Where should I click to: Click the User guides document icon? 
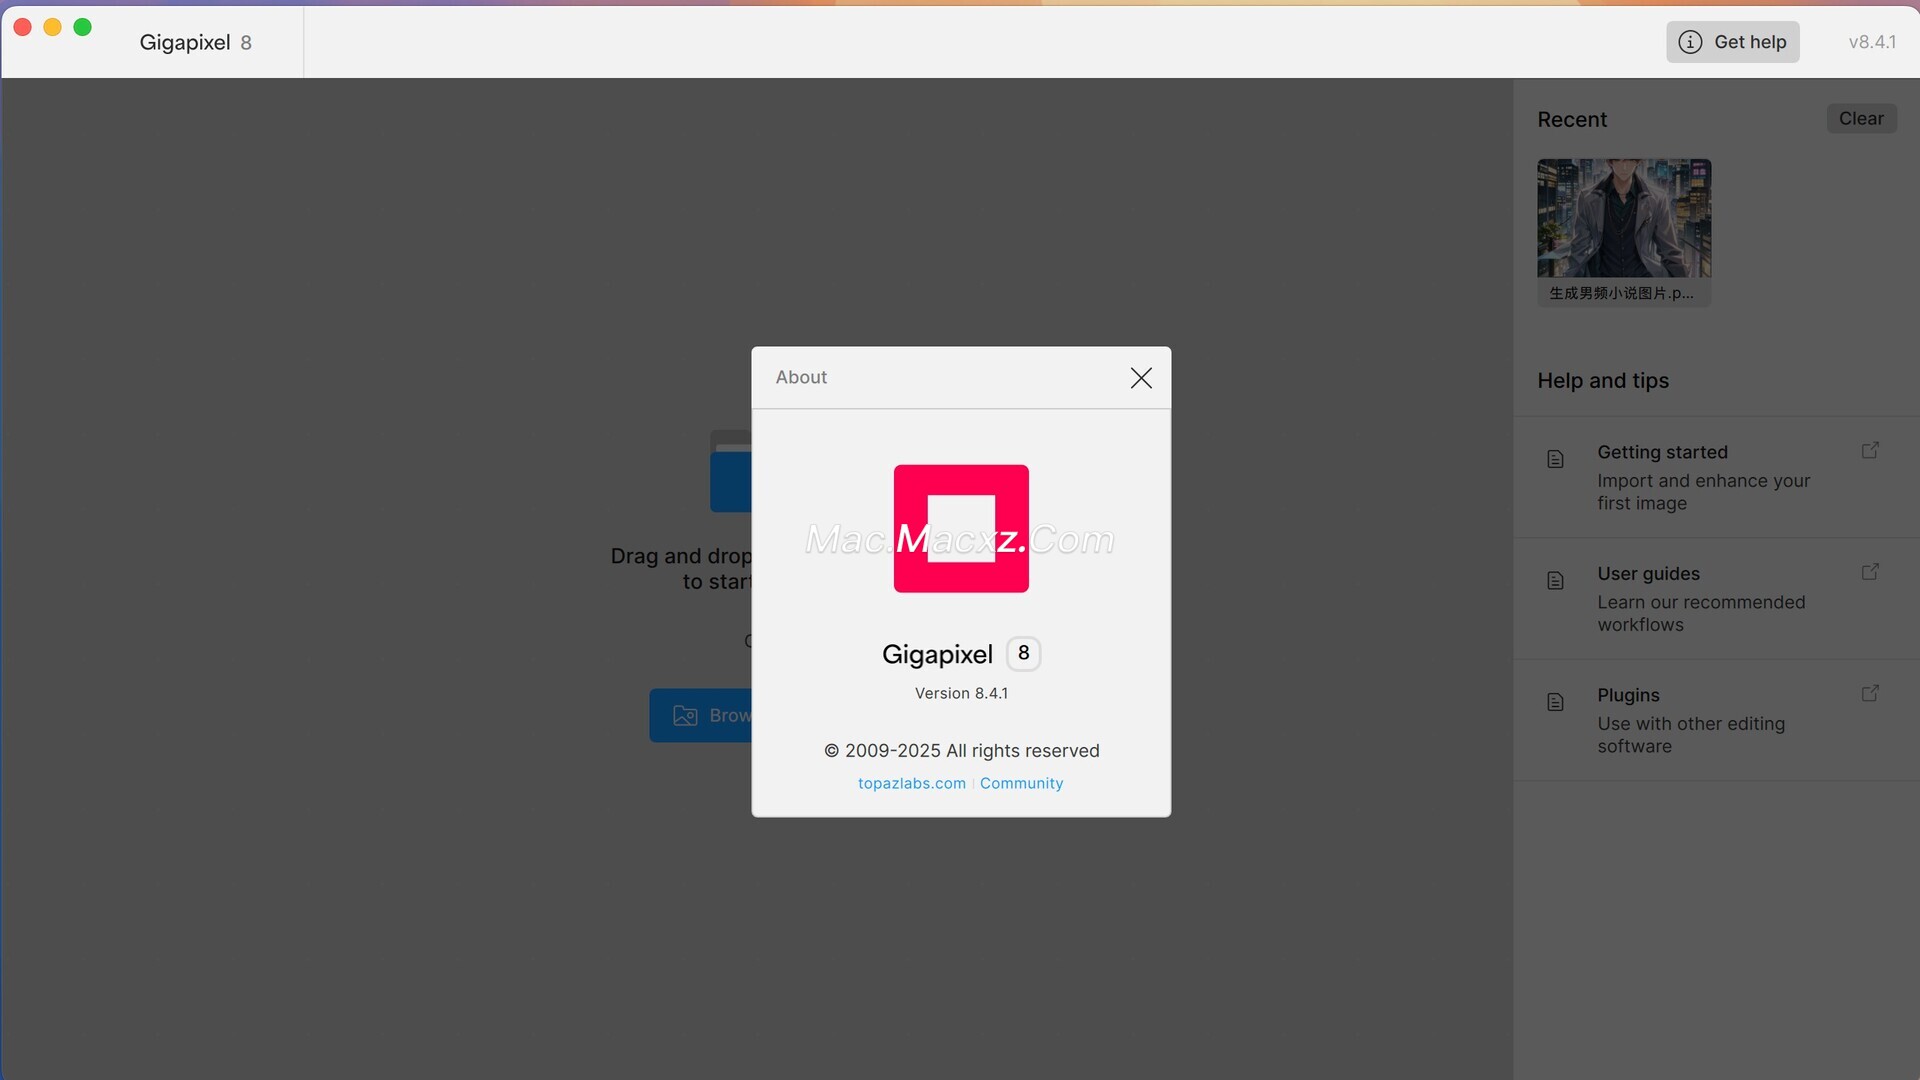click(1555, 581)
